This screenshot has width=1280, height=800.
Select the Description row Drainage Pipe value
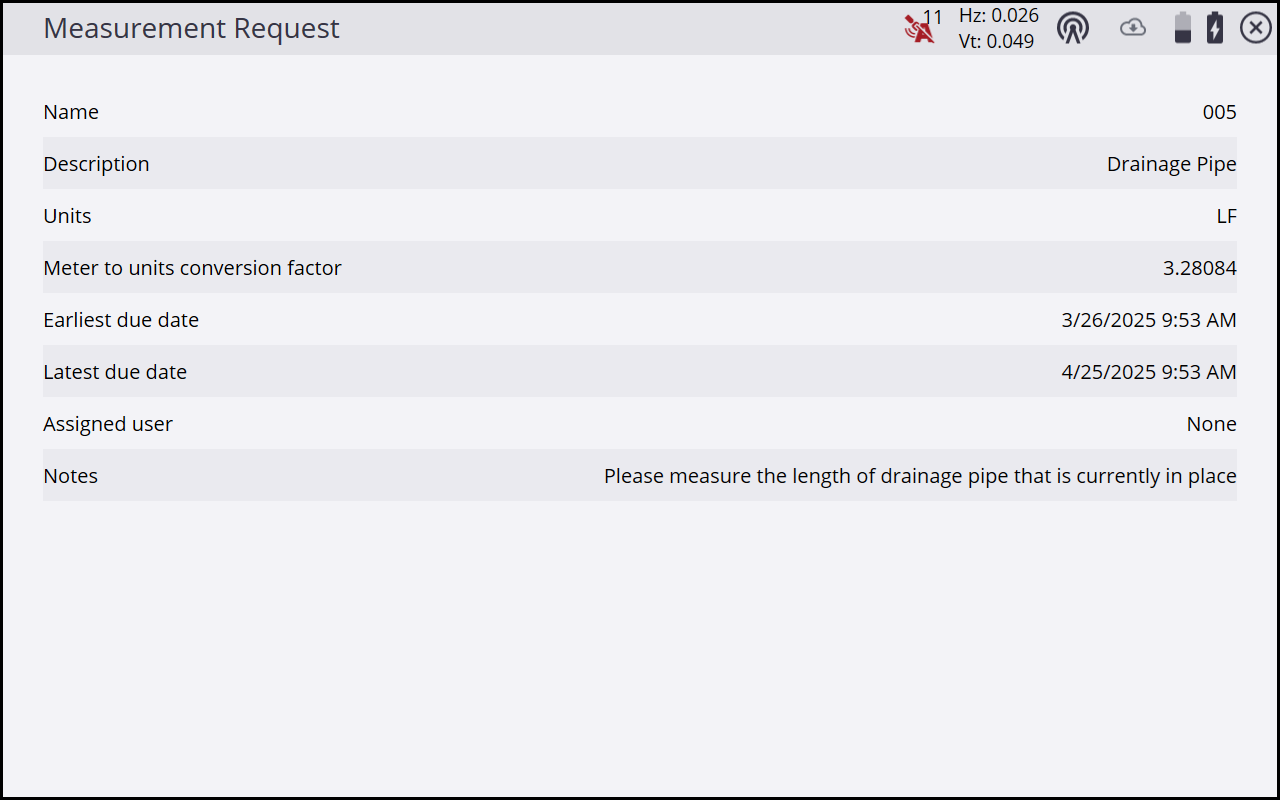(1171, 164)
